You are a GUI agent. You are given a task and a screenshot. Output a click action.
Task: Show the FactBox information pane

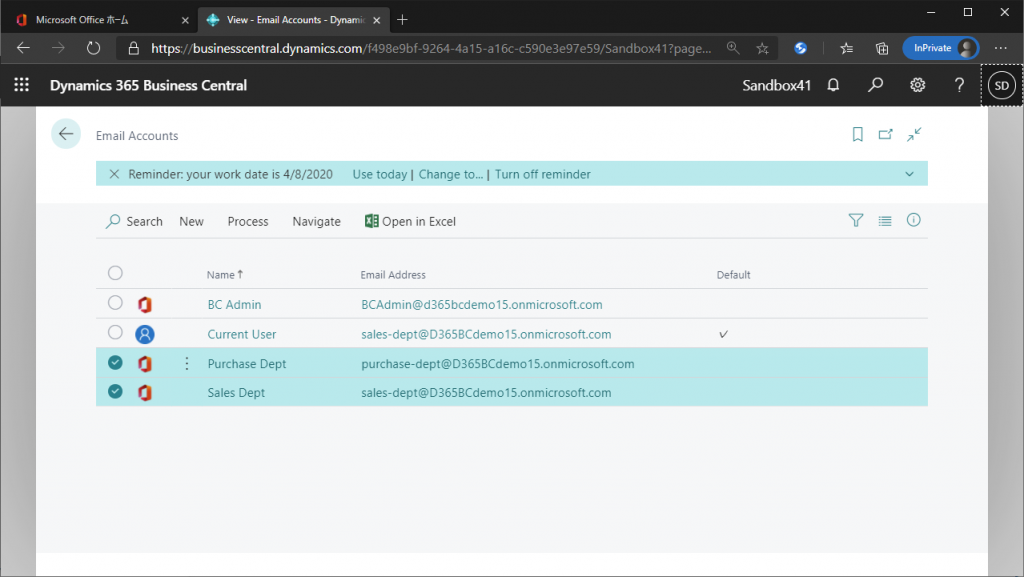tap(914, 220)
